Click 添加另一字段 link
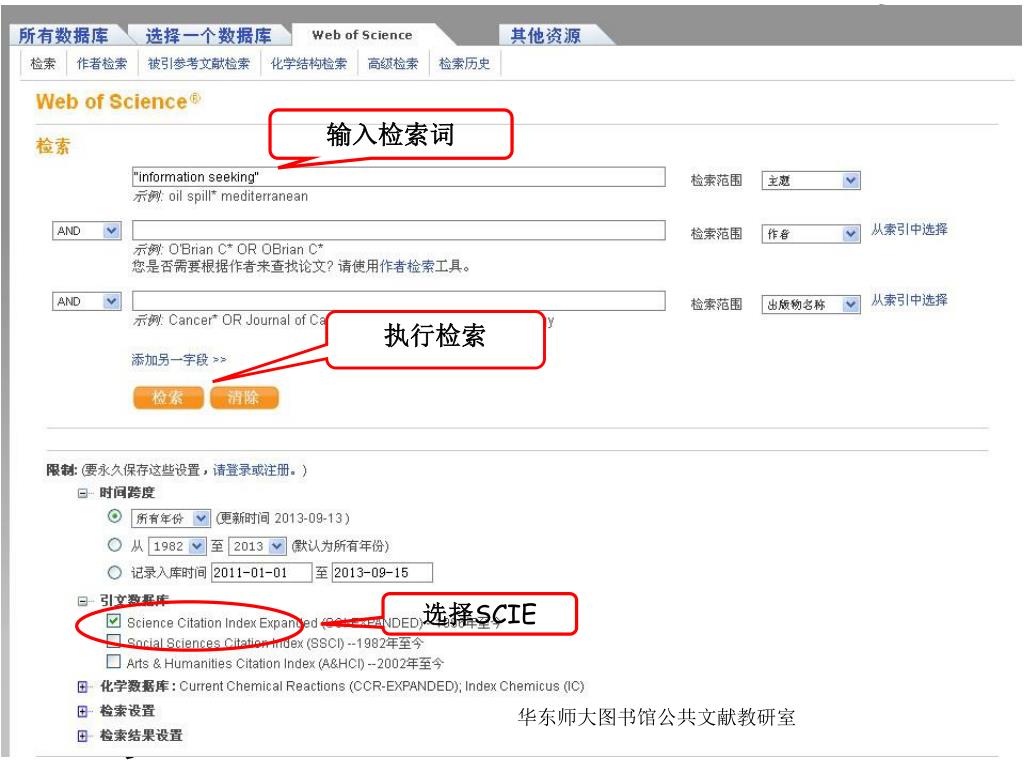The image size is (1024, 768). (178, 360)
